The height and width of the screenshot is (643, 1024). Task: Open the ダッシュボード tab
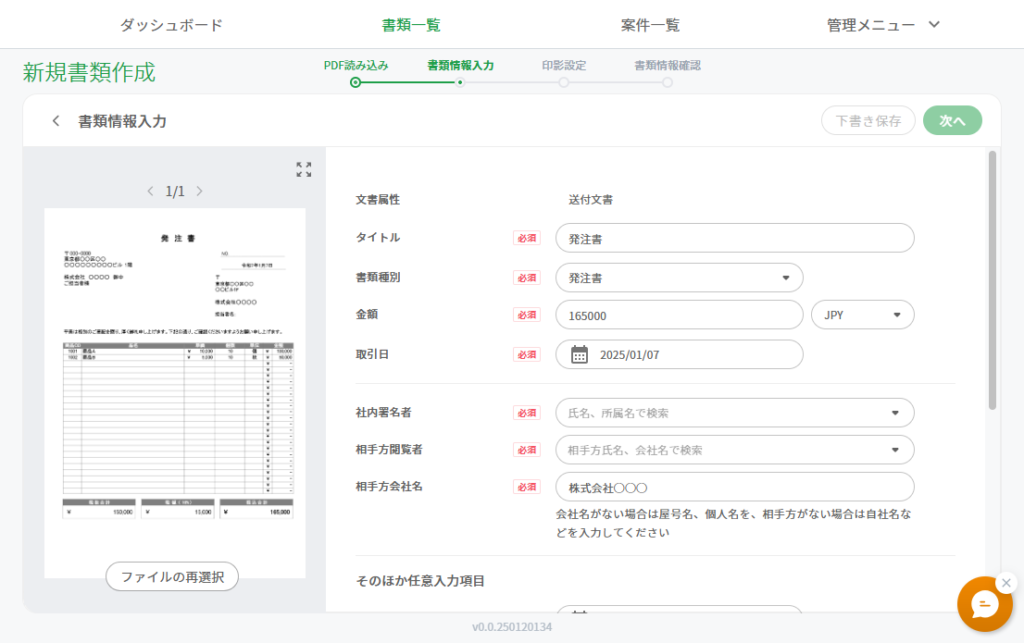tap(171, 25)
